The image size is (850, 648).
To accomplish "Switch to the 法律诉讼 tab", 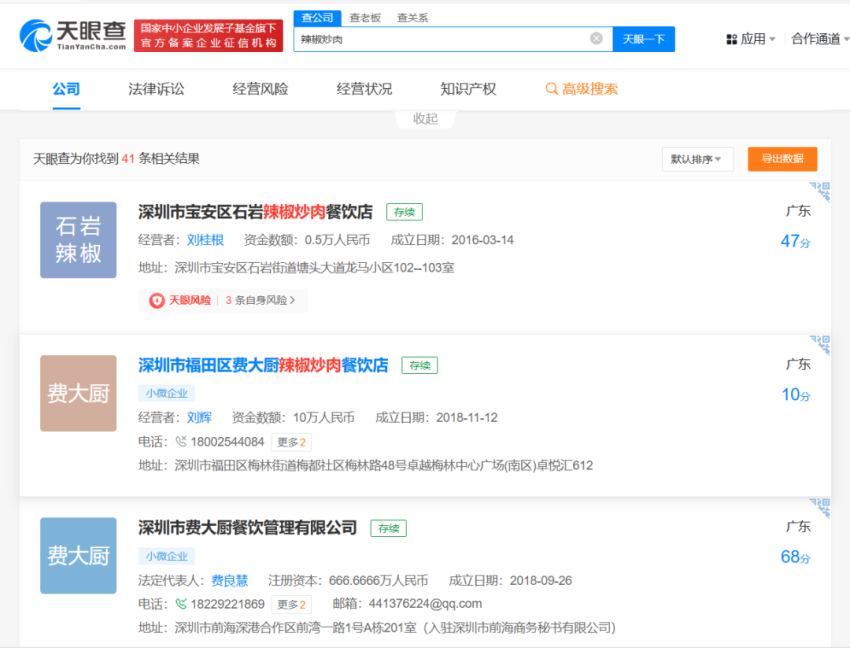I will 156,89.
